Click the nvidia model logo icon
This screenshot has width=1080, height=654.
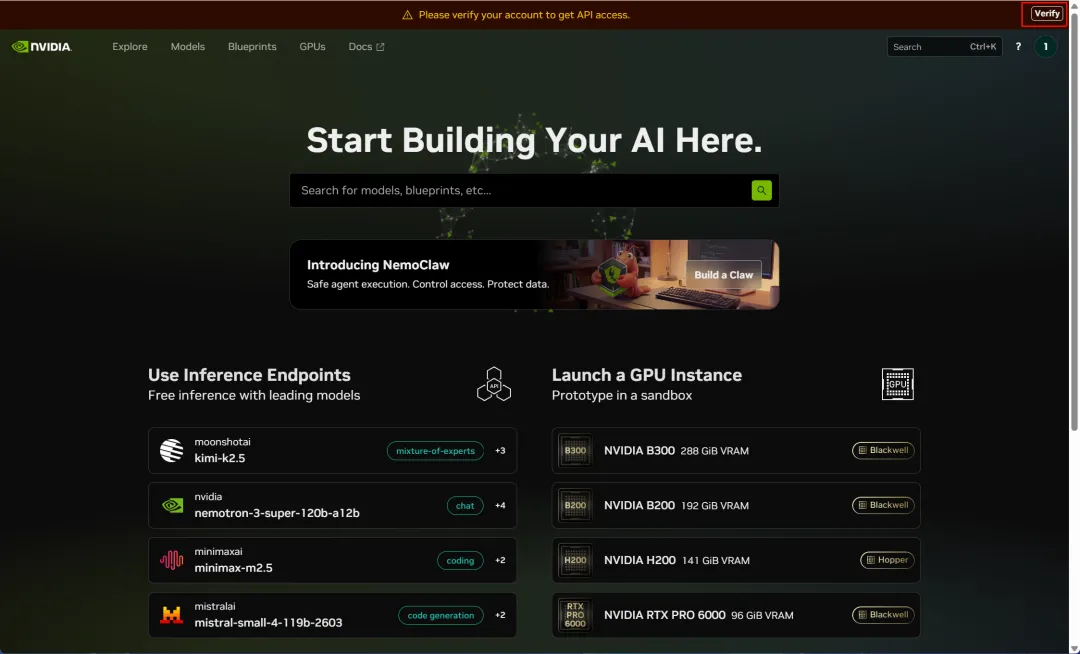(172, 505)
